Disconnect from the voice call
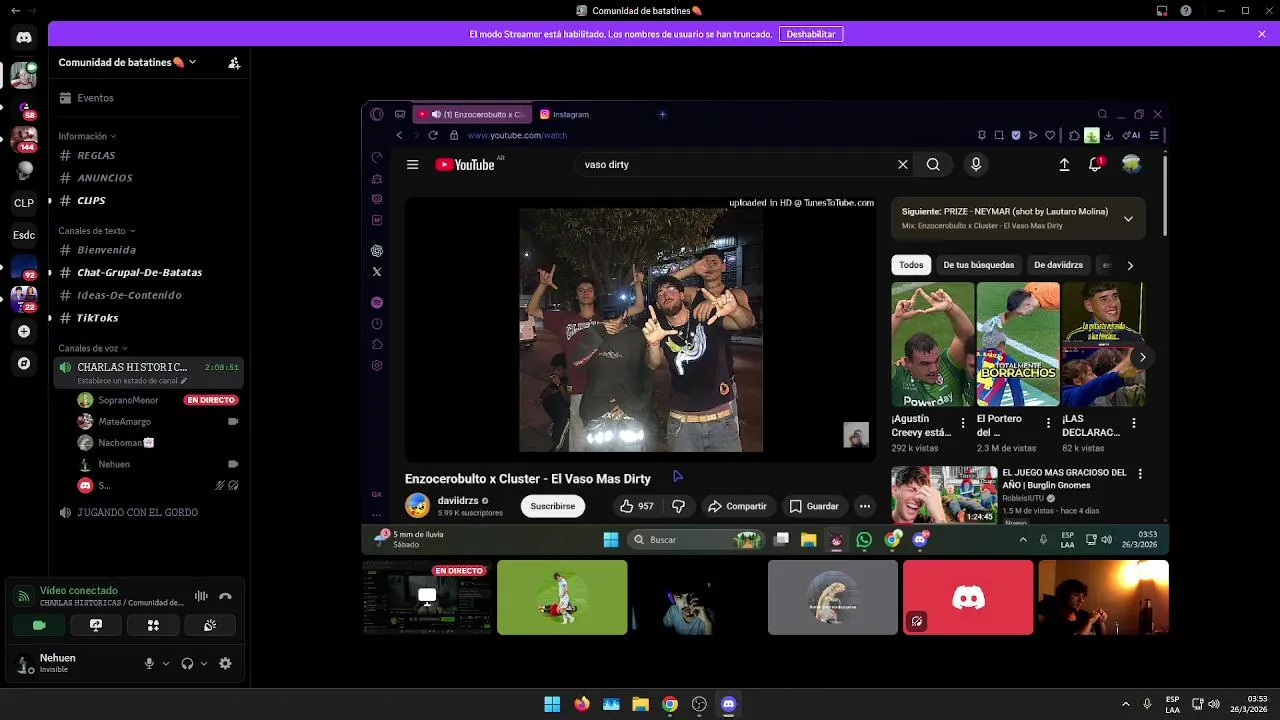The height and width of the screenshot is (720, 1280). [x=225, y=597]
